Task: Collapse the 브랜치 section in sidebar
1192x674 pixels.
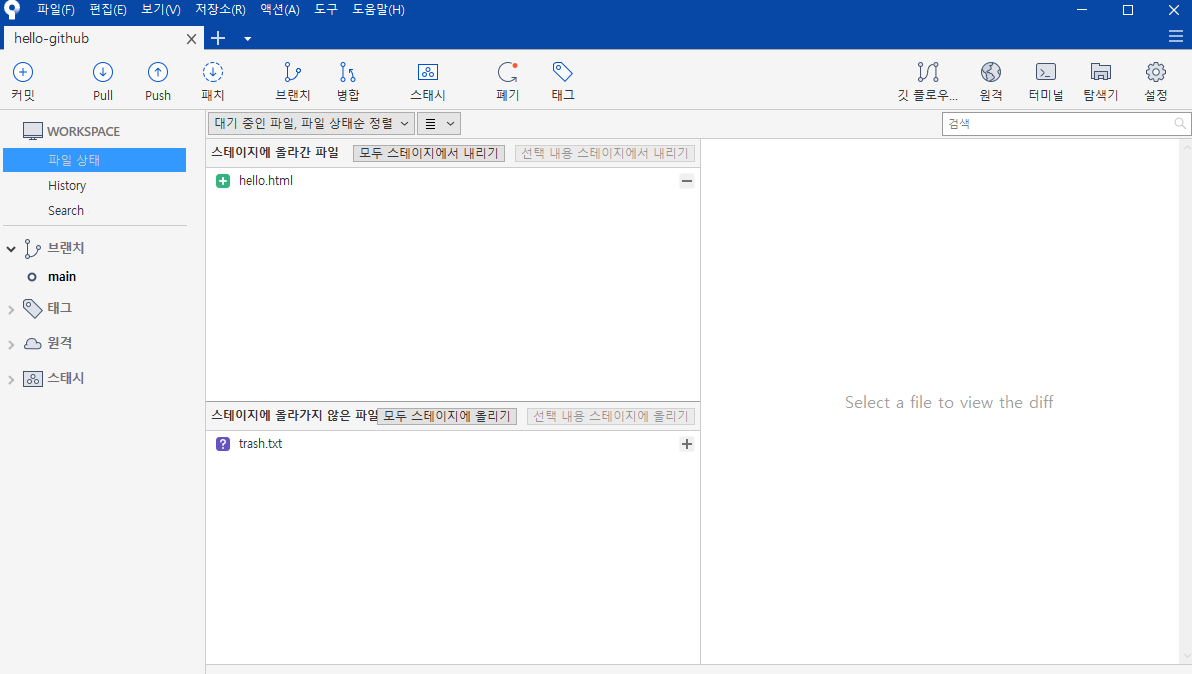Action: (11, 248)
